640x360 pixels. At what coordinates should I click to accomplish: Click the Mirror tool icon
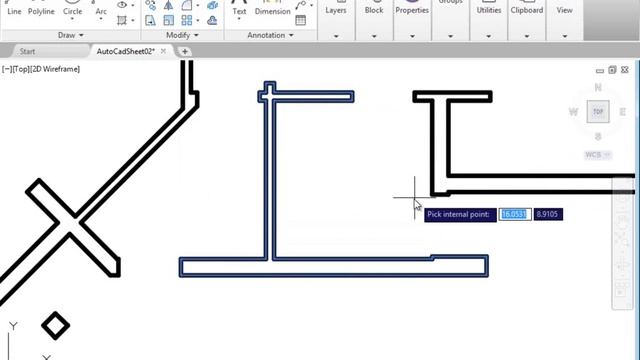pyautogui.click(x=168, y=5)
